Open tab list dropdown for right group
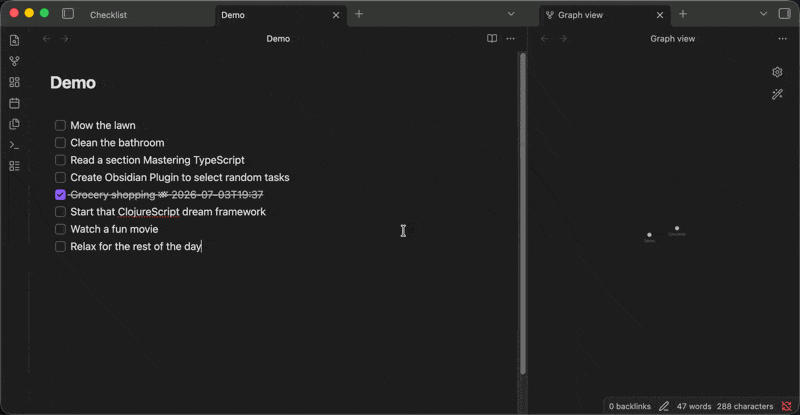 click(763, 14)
